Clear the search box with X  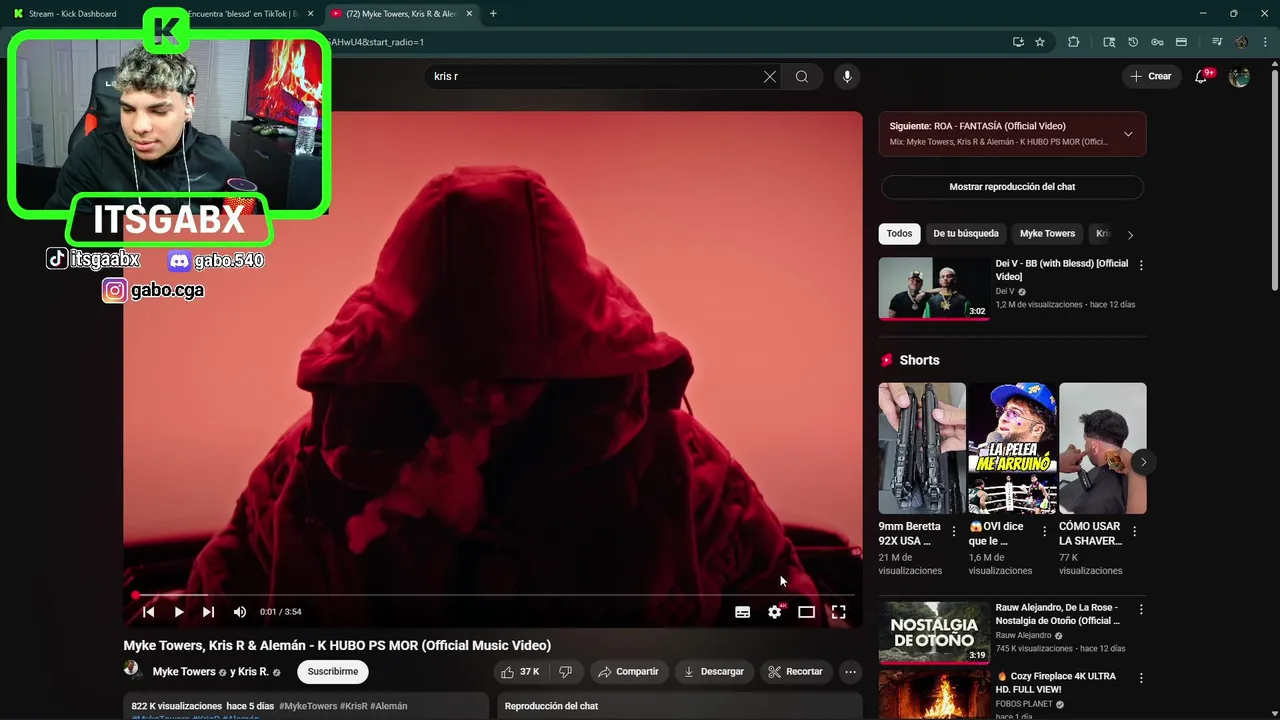click(x=770, y=77)
